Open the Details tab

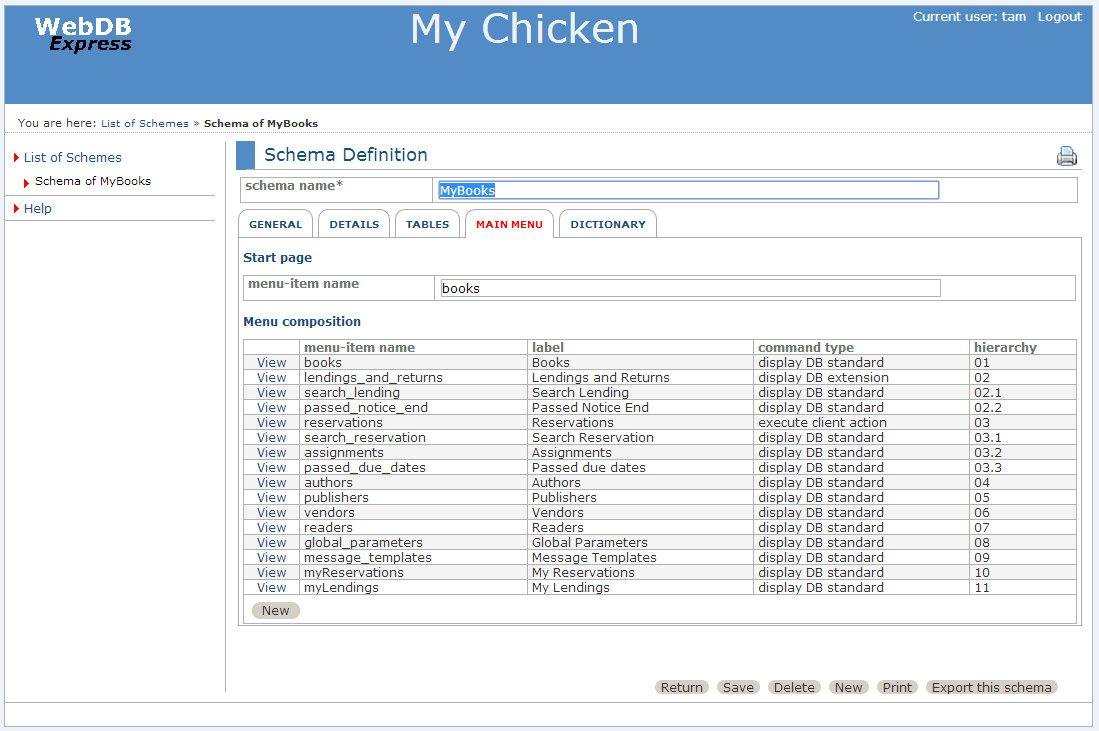354,225
